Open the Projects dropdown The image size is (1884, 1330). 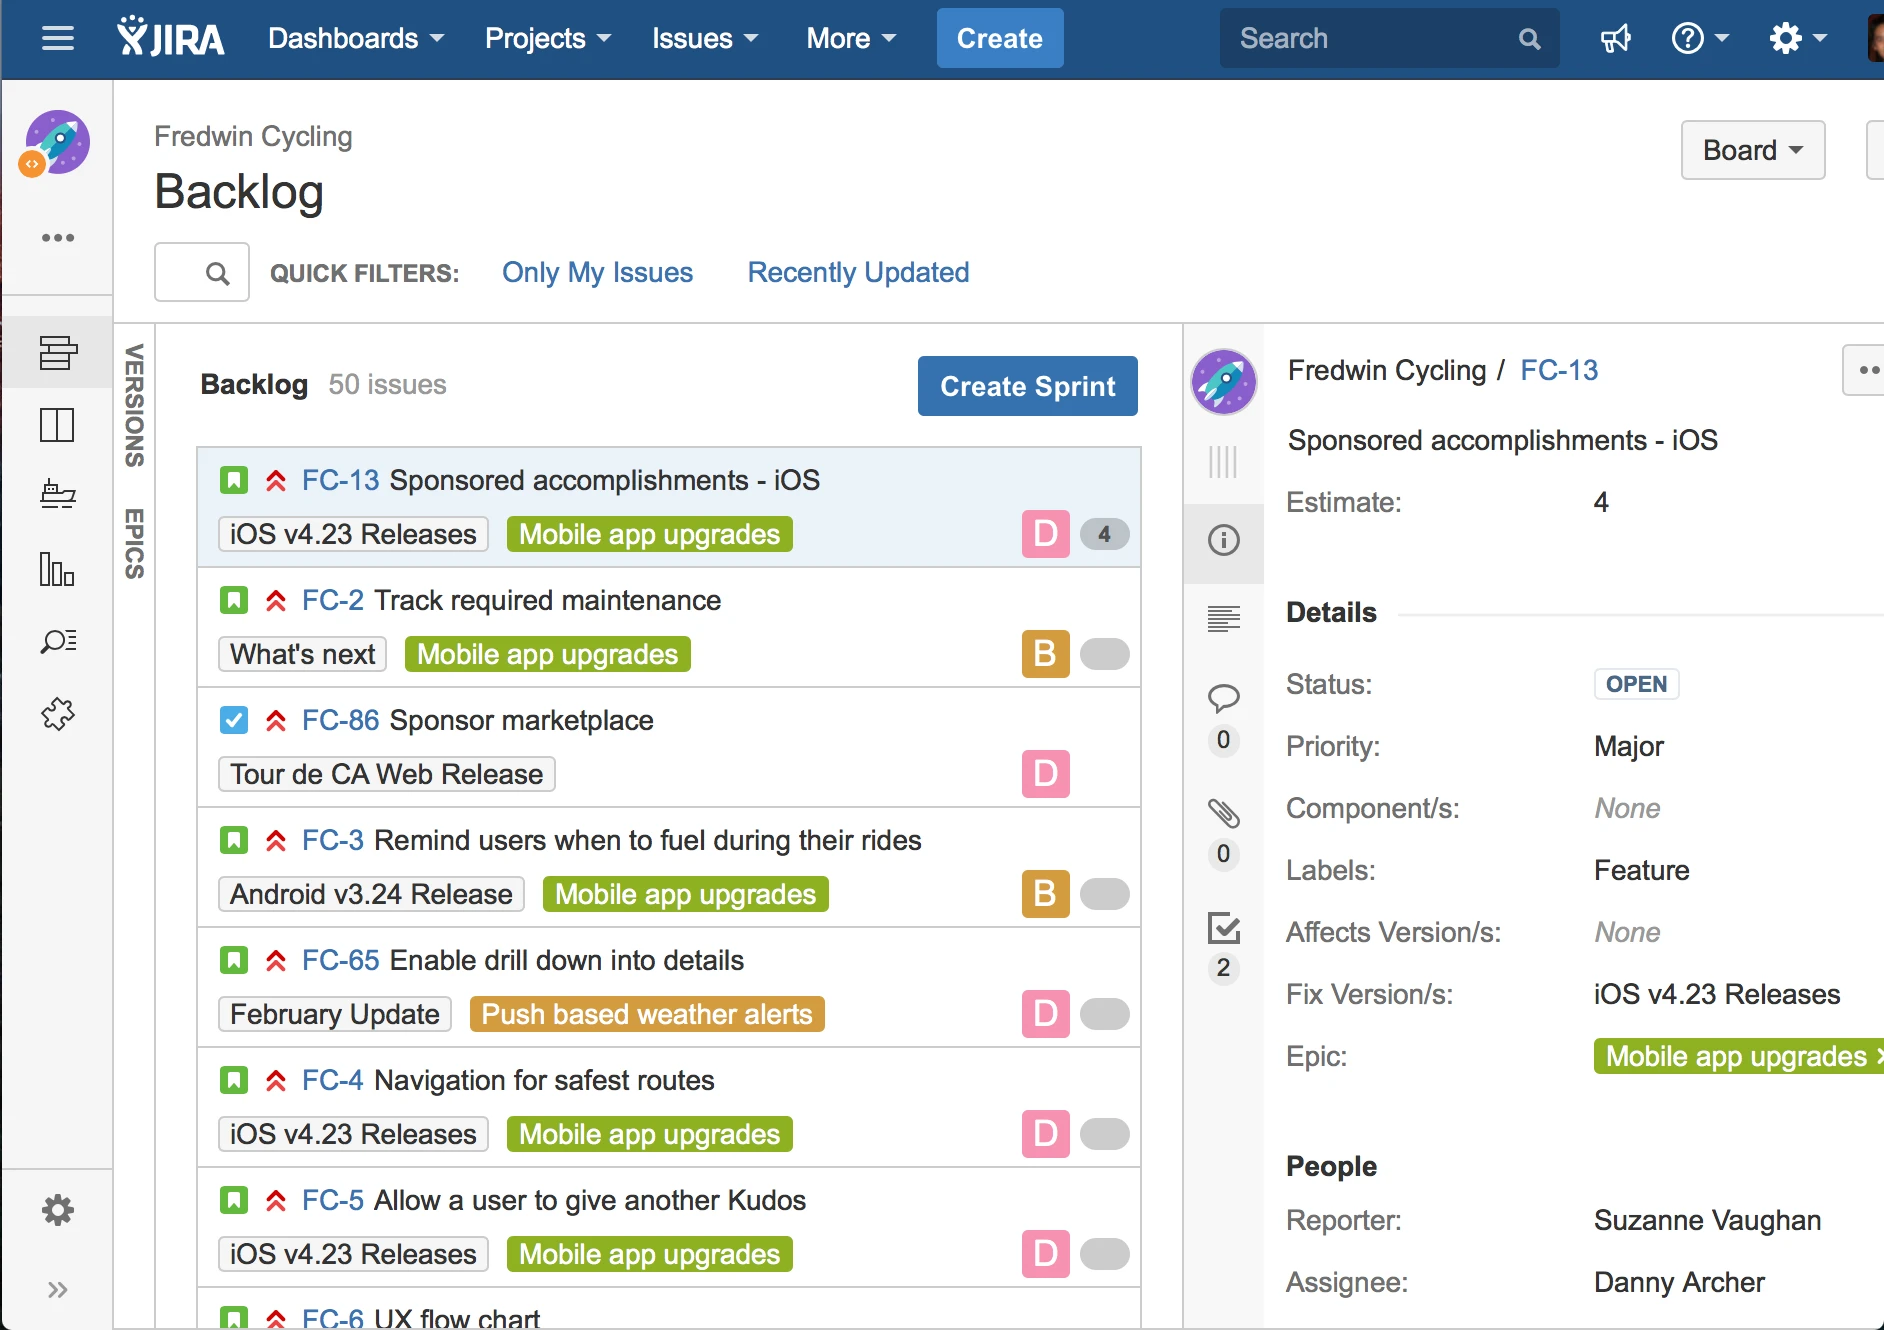click(548, 38)
